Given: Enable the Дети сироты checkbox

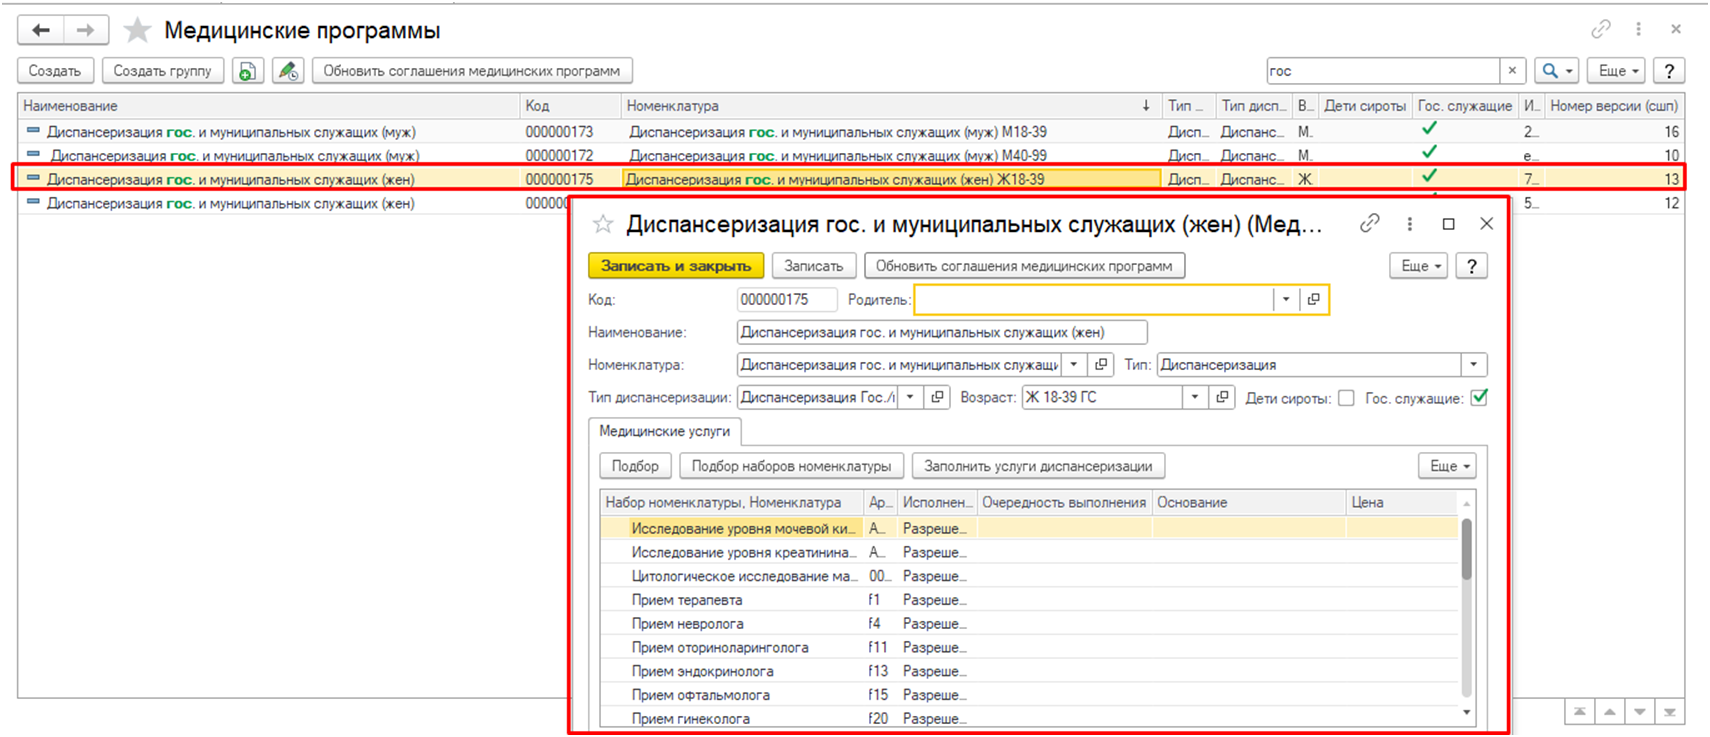Looking at the screenshot, I should click(1346, 398).
